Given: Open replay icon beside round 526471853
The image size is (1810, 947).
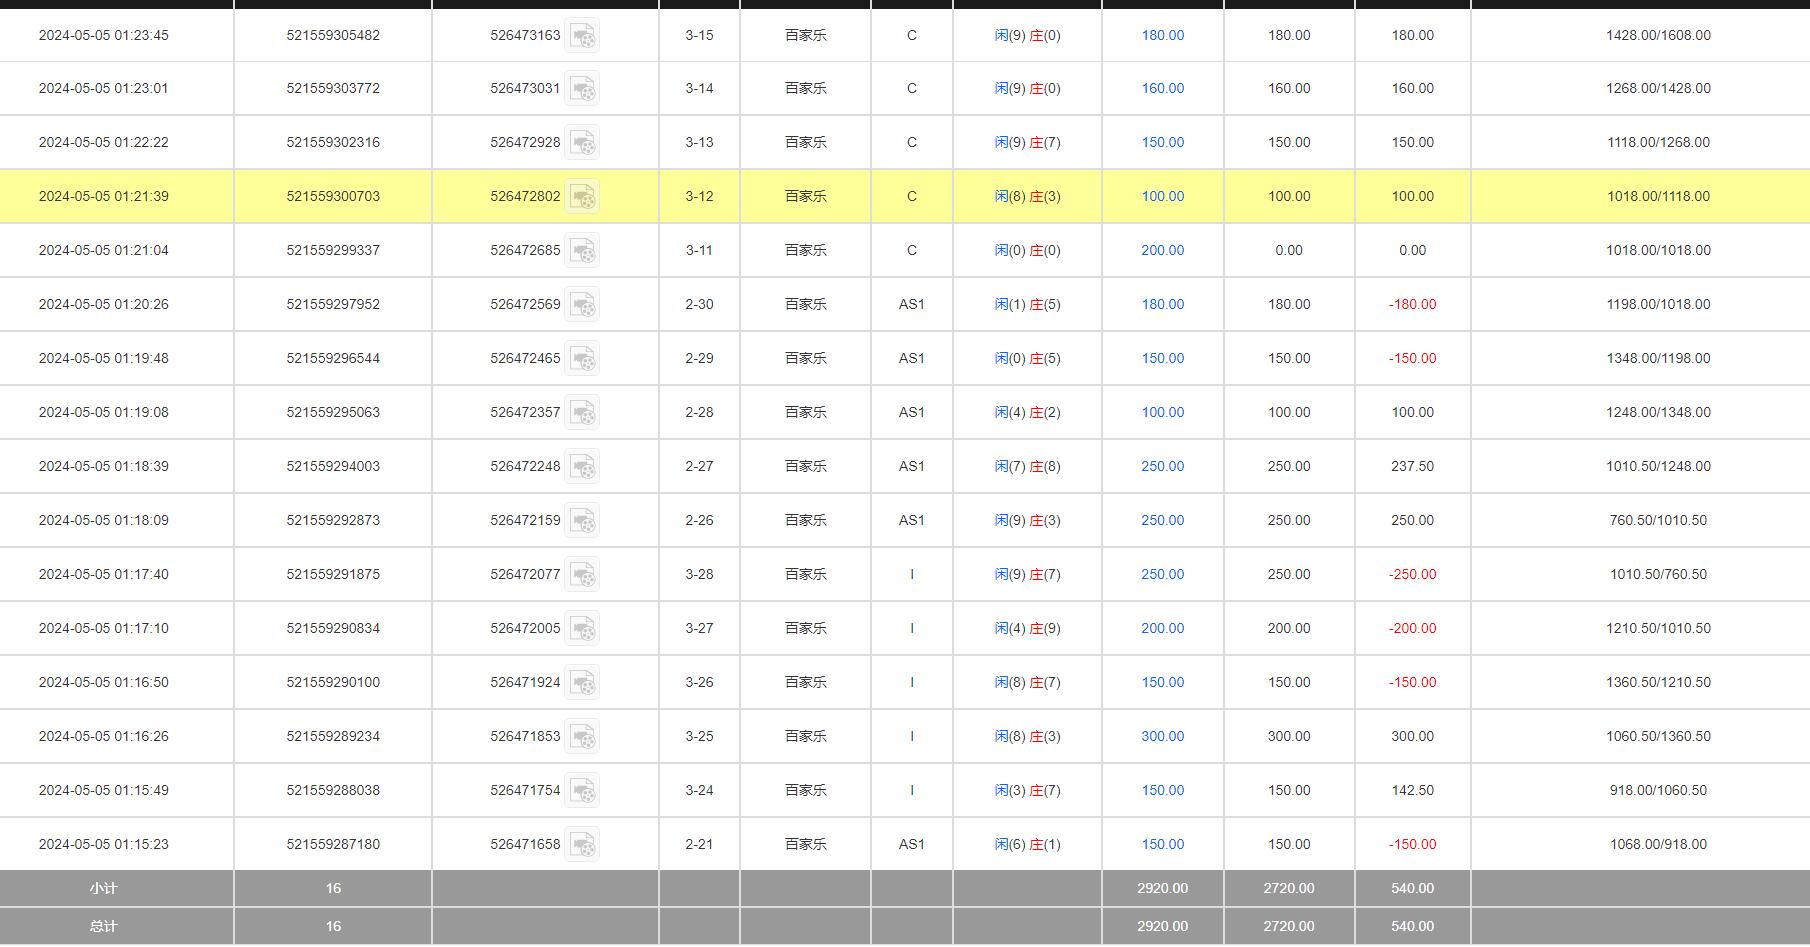Looking at the screenshot, I should [582, 737].
